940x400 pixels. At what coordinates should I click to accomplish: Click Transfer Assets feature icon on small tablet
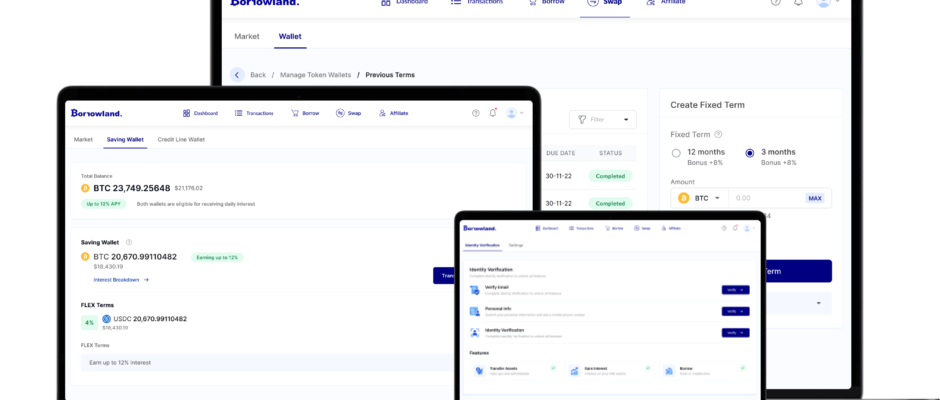pos(480,371)
